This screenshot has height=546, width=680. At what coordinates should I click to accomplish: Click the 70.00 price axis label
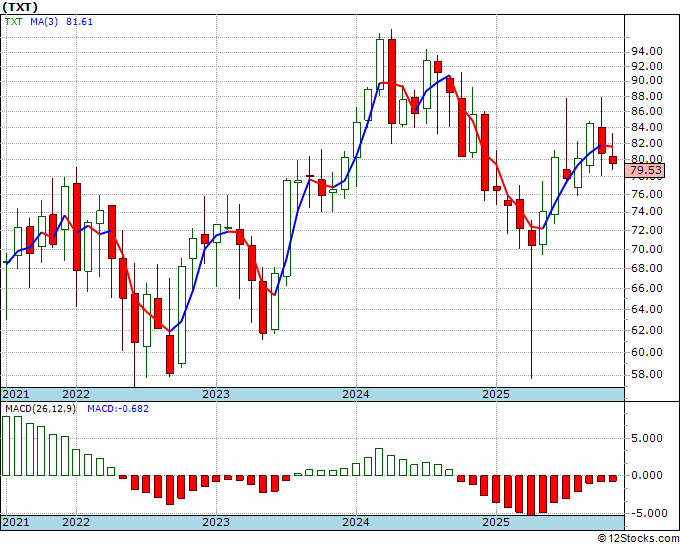[646, 249]
